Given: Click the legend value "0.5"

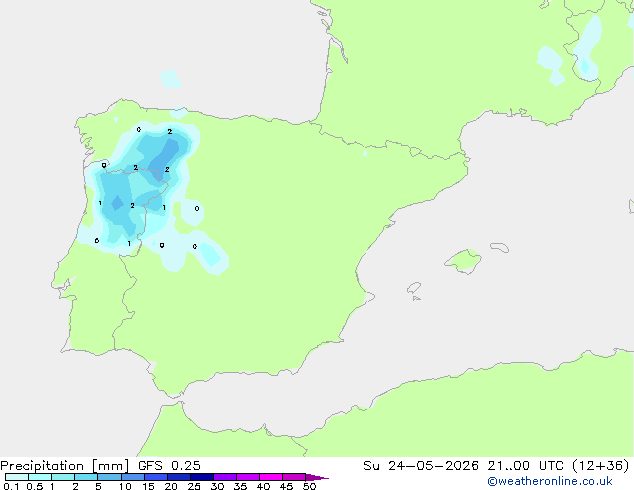Looking at the screenshot, I should coord(35,486).
